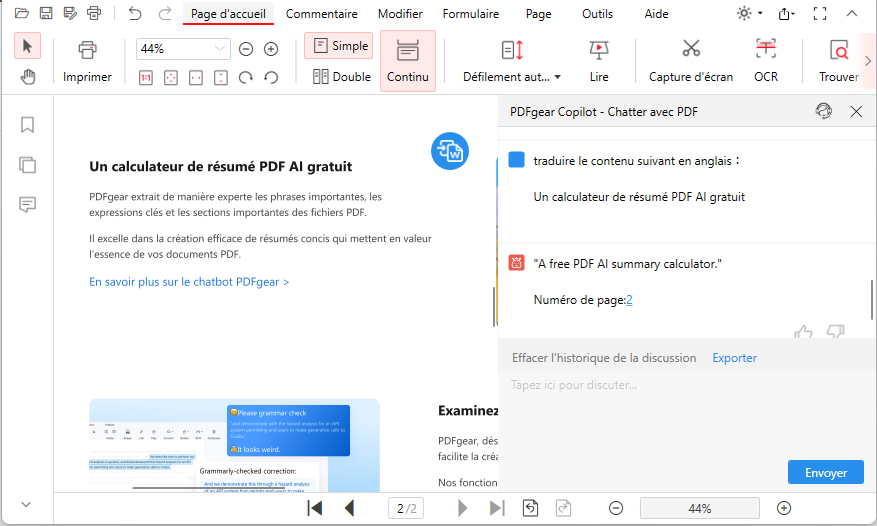Run the OCR tool

pos(766,62)
